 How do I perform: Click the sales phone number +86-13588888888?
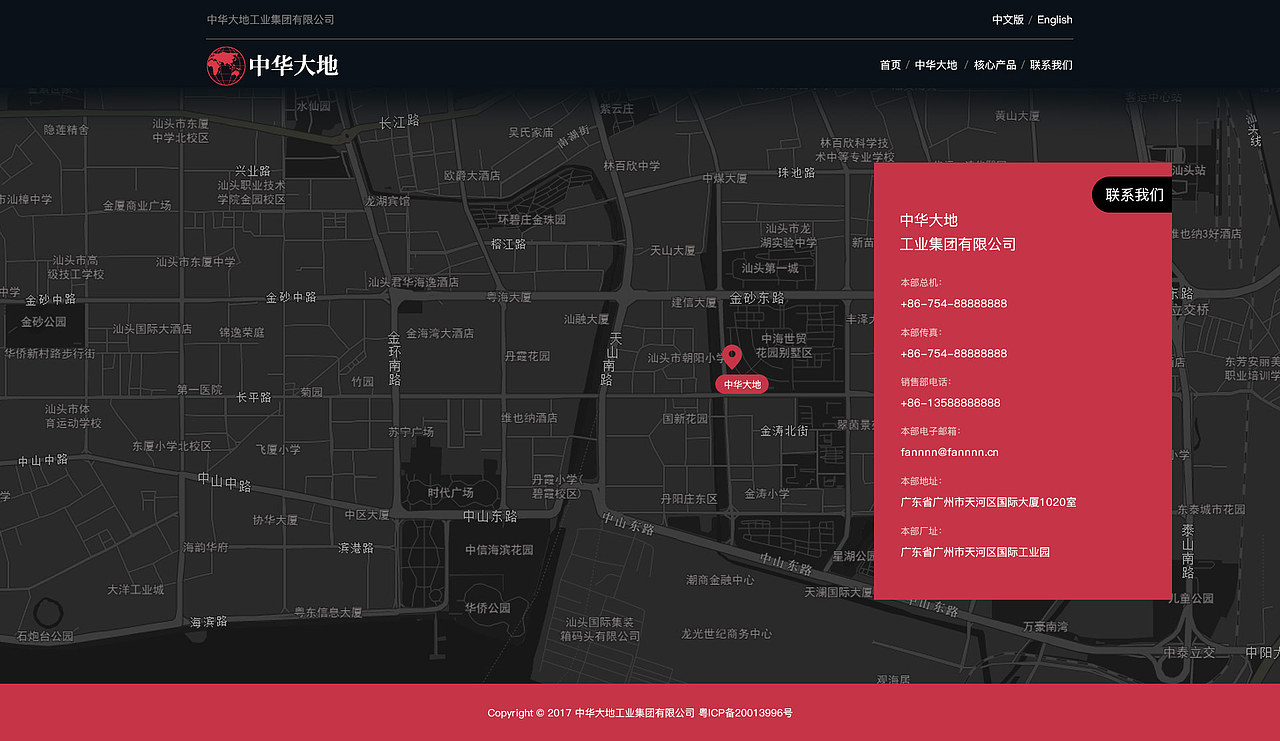[950, 402]
